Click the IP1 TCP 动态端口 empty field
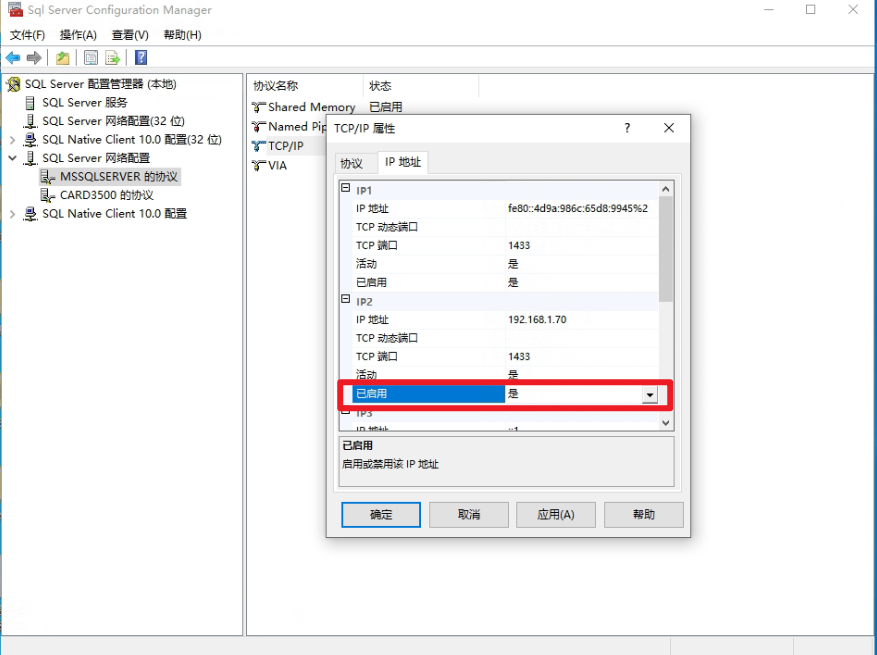This screenshot has width=877, height=655. pos(582,227)
